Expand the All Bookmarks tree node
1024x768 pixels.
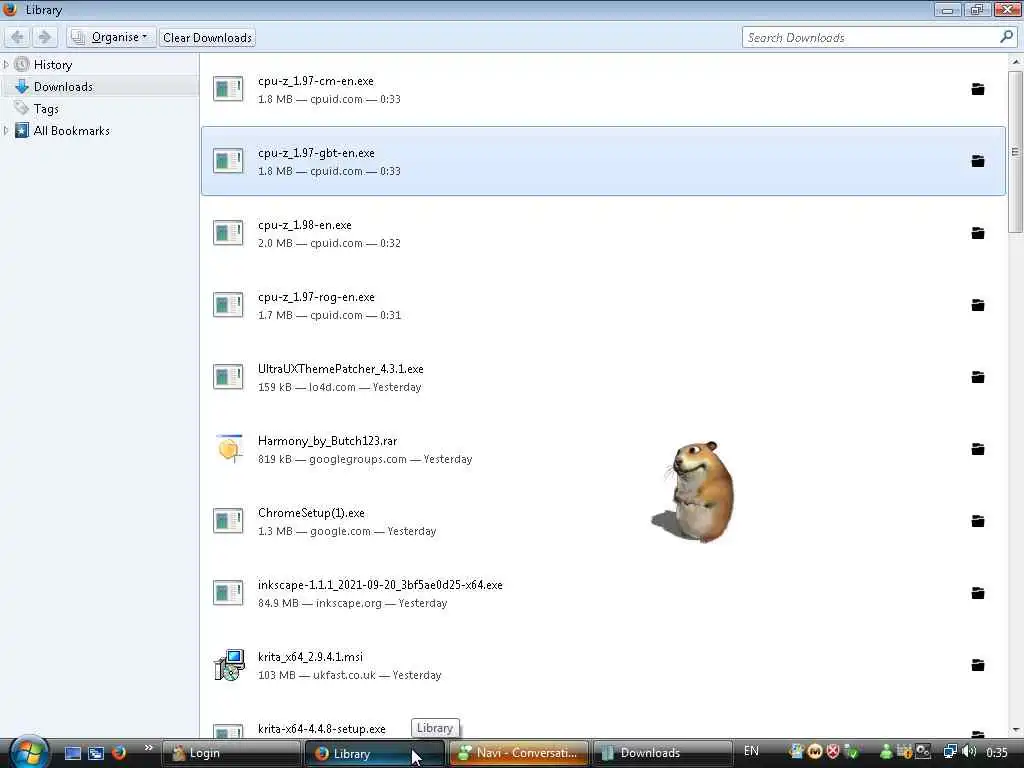(x=6, y=131)
